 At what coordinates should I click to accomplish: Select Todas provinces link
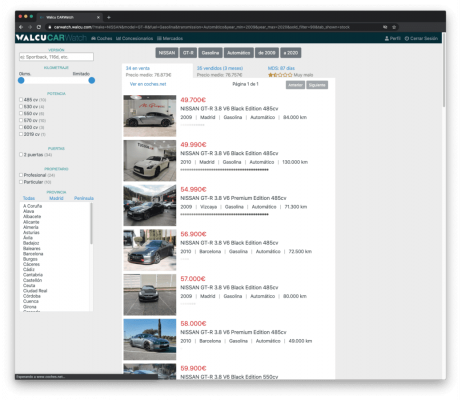[x=29, y=198]
